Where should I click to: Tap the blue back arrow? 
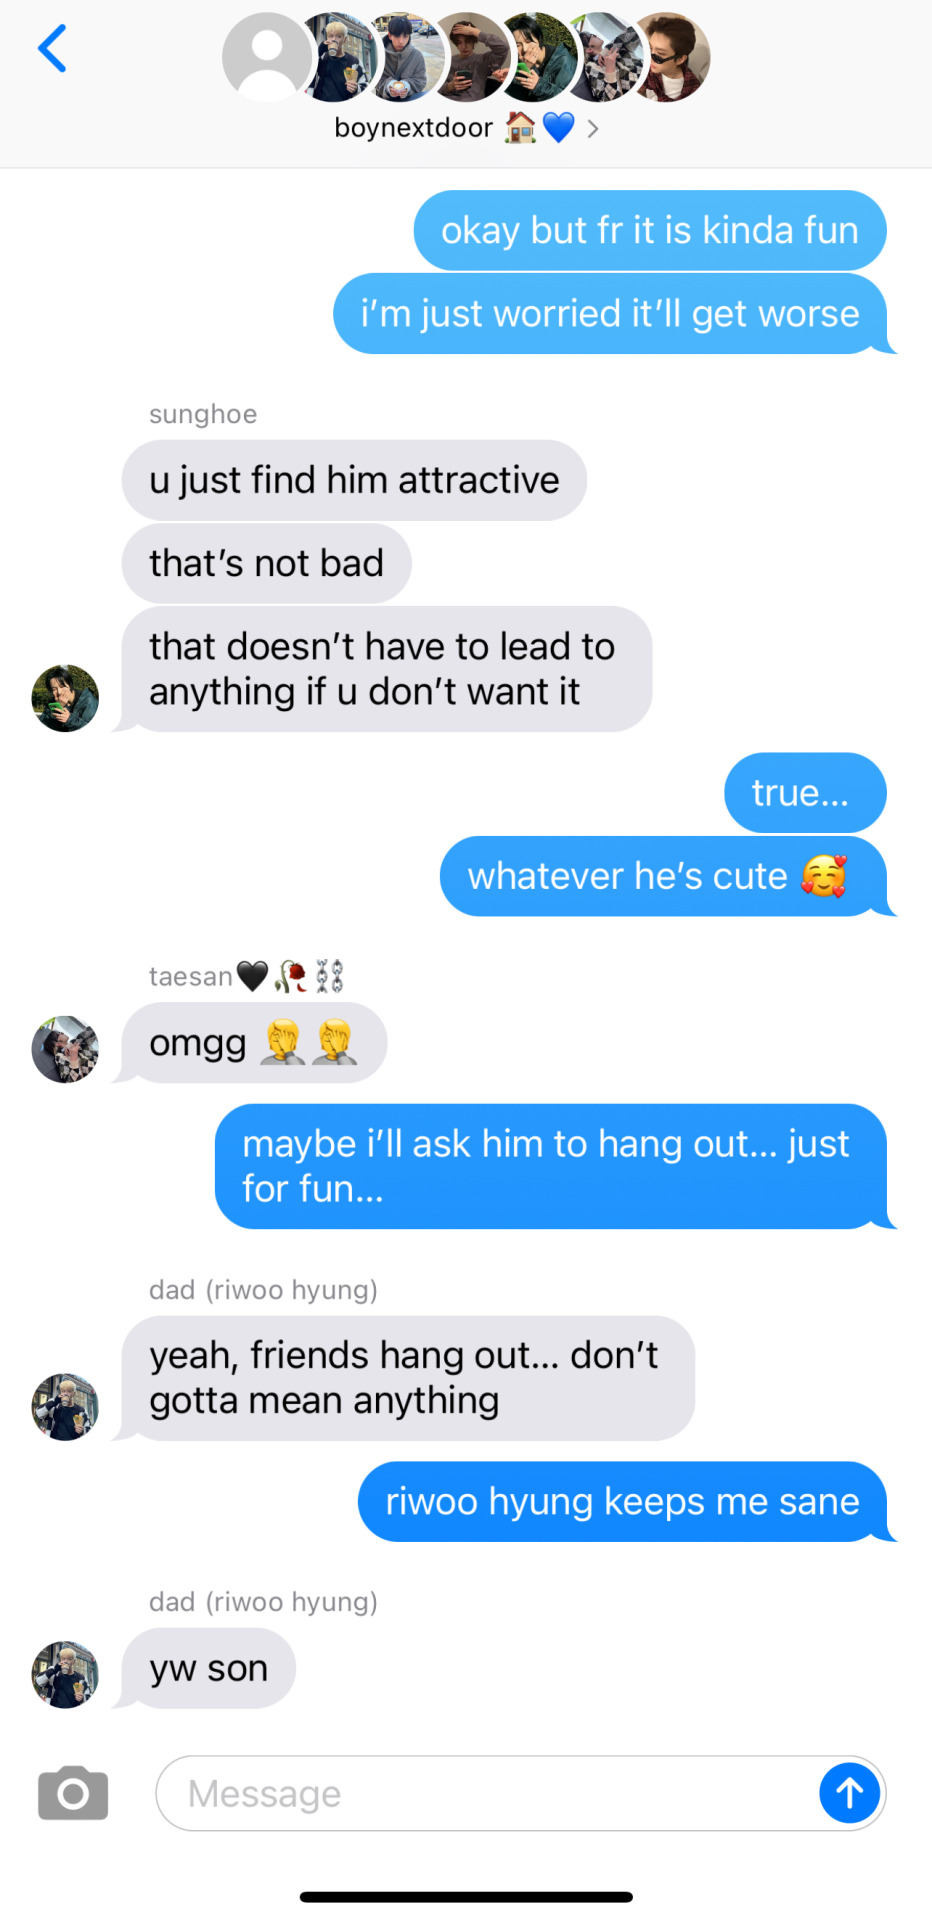[52, 49]
